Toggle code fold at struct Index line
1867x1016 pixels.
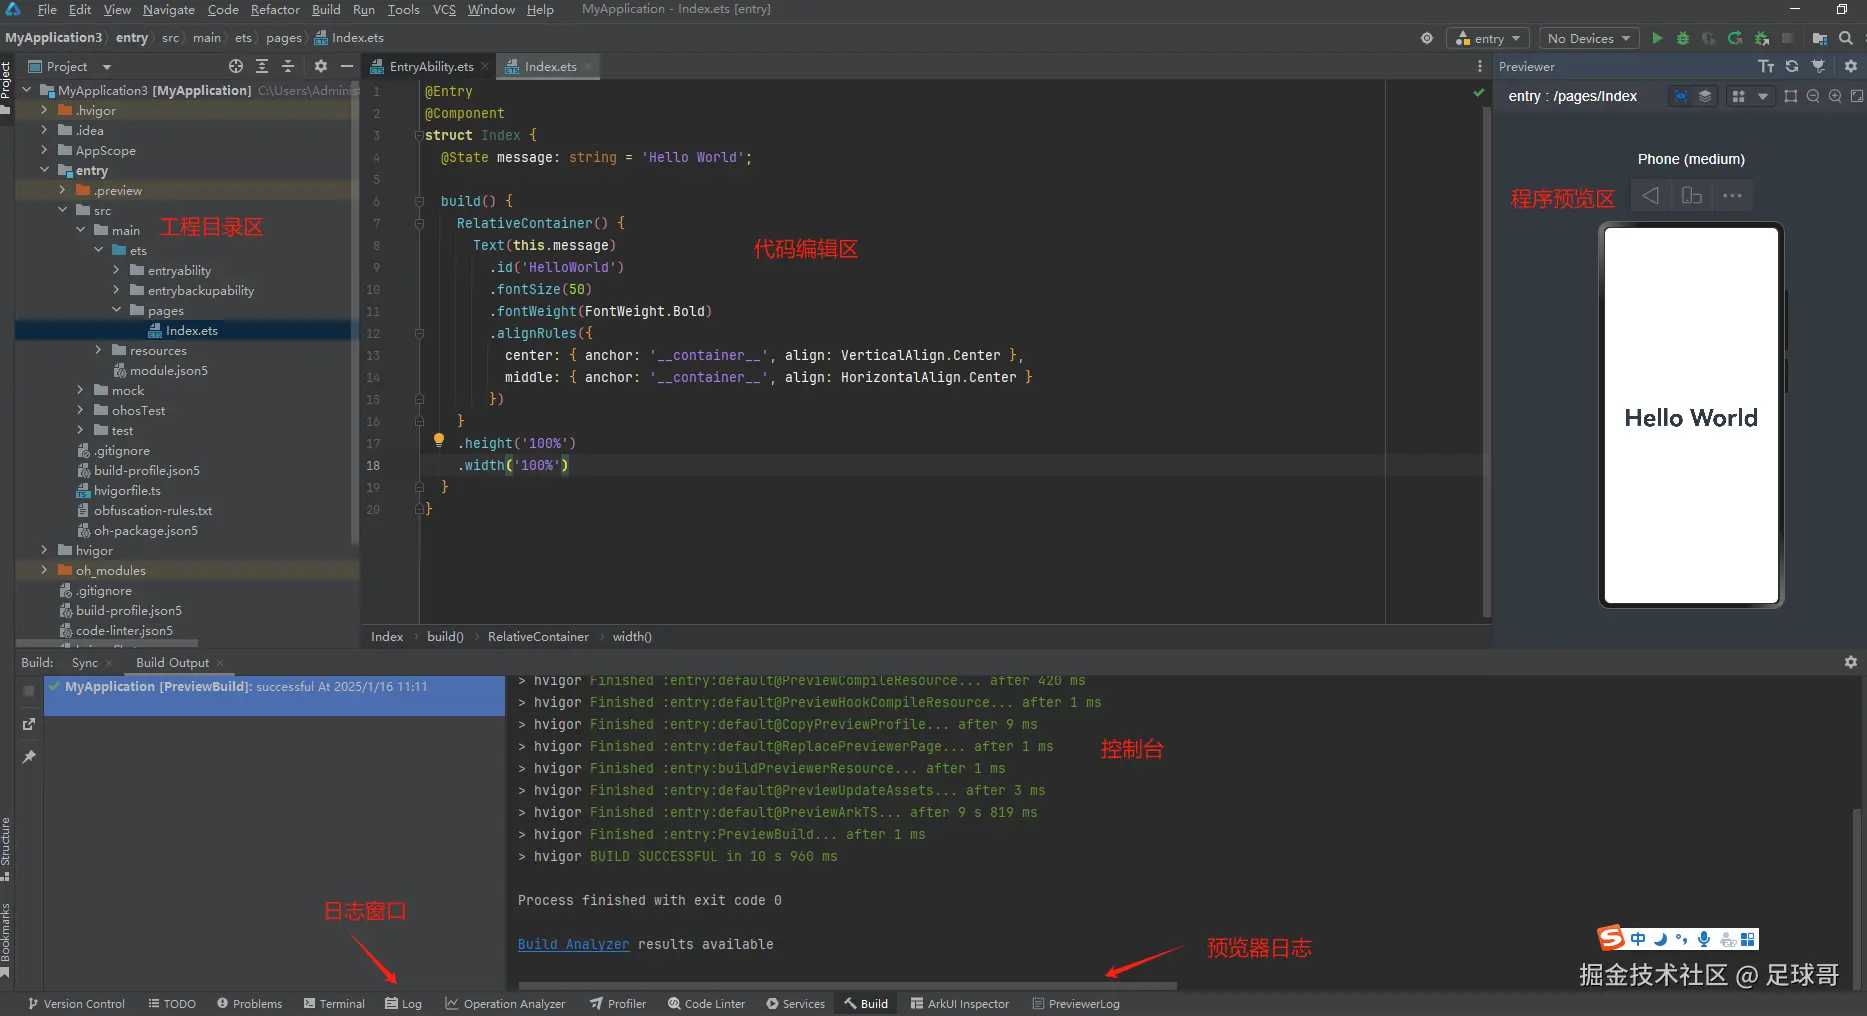click(x=419, y=135)
